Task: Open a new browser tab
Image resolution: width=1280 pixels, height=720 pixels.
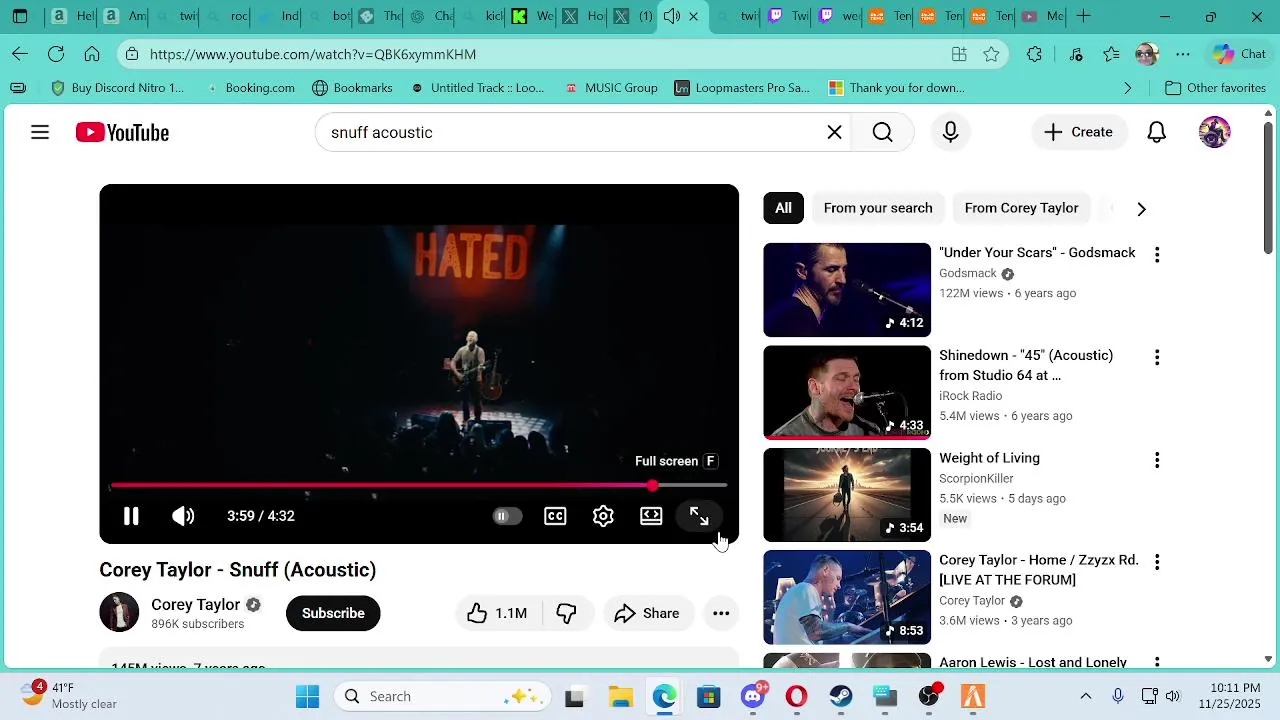Action: (1084, 16)
